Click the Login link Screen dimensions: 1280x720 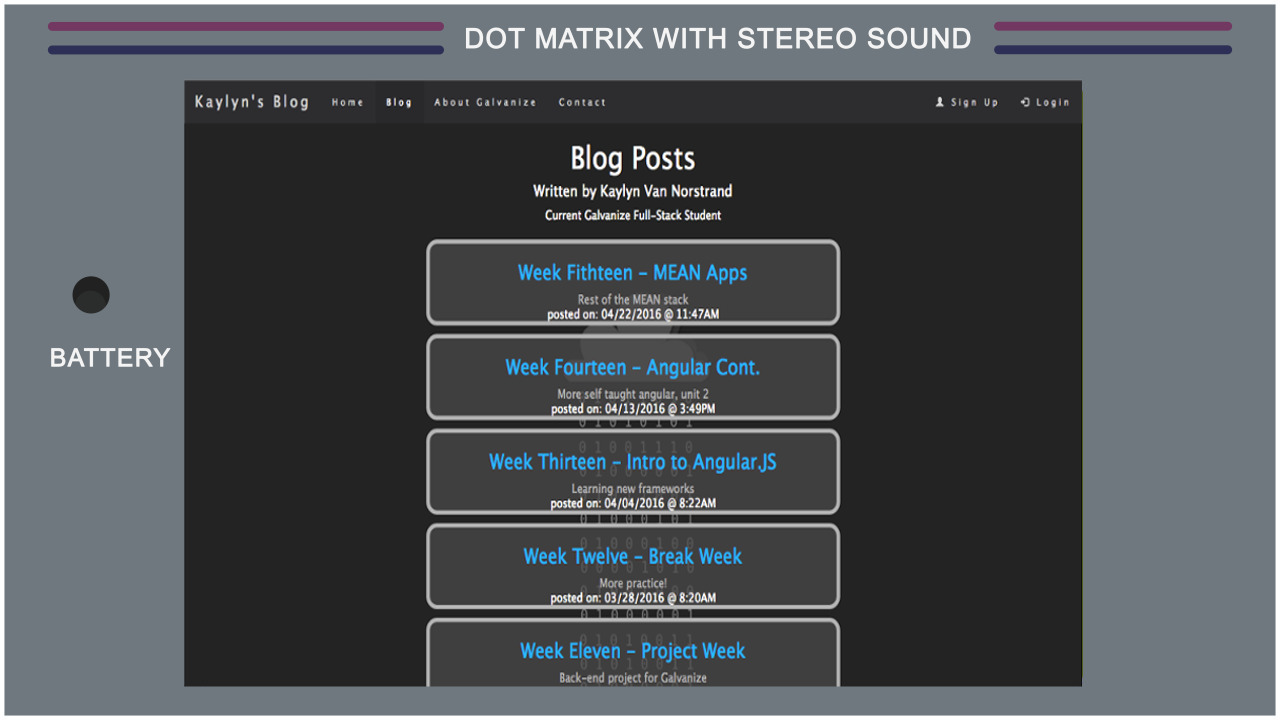point(1045,102)
